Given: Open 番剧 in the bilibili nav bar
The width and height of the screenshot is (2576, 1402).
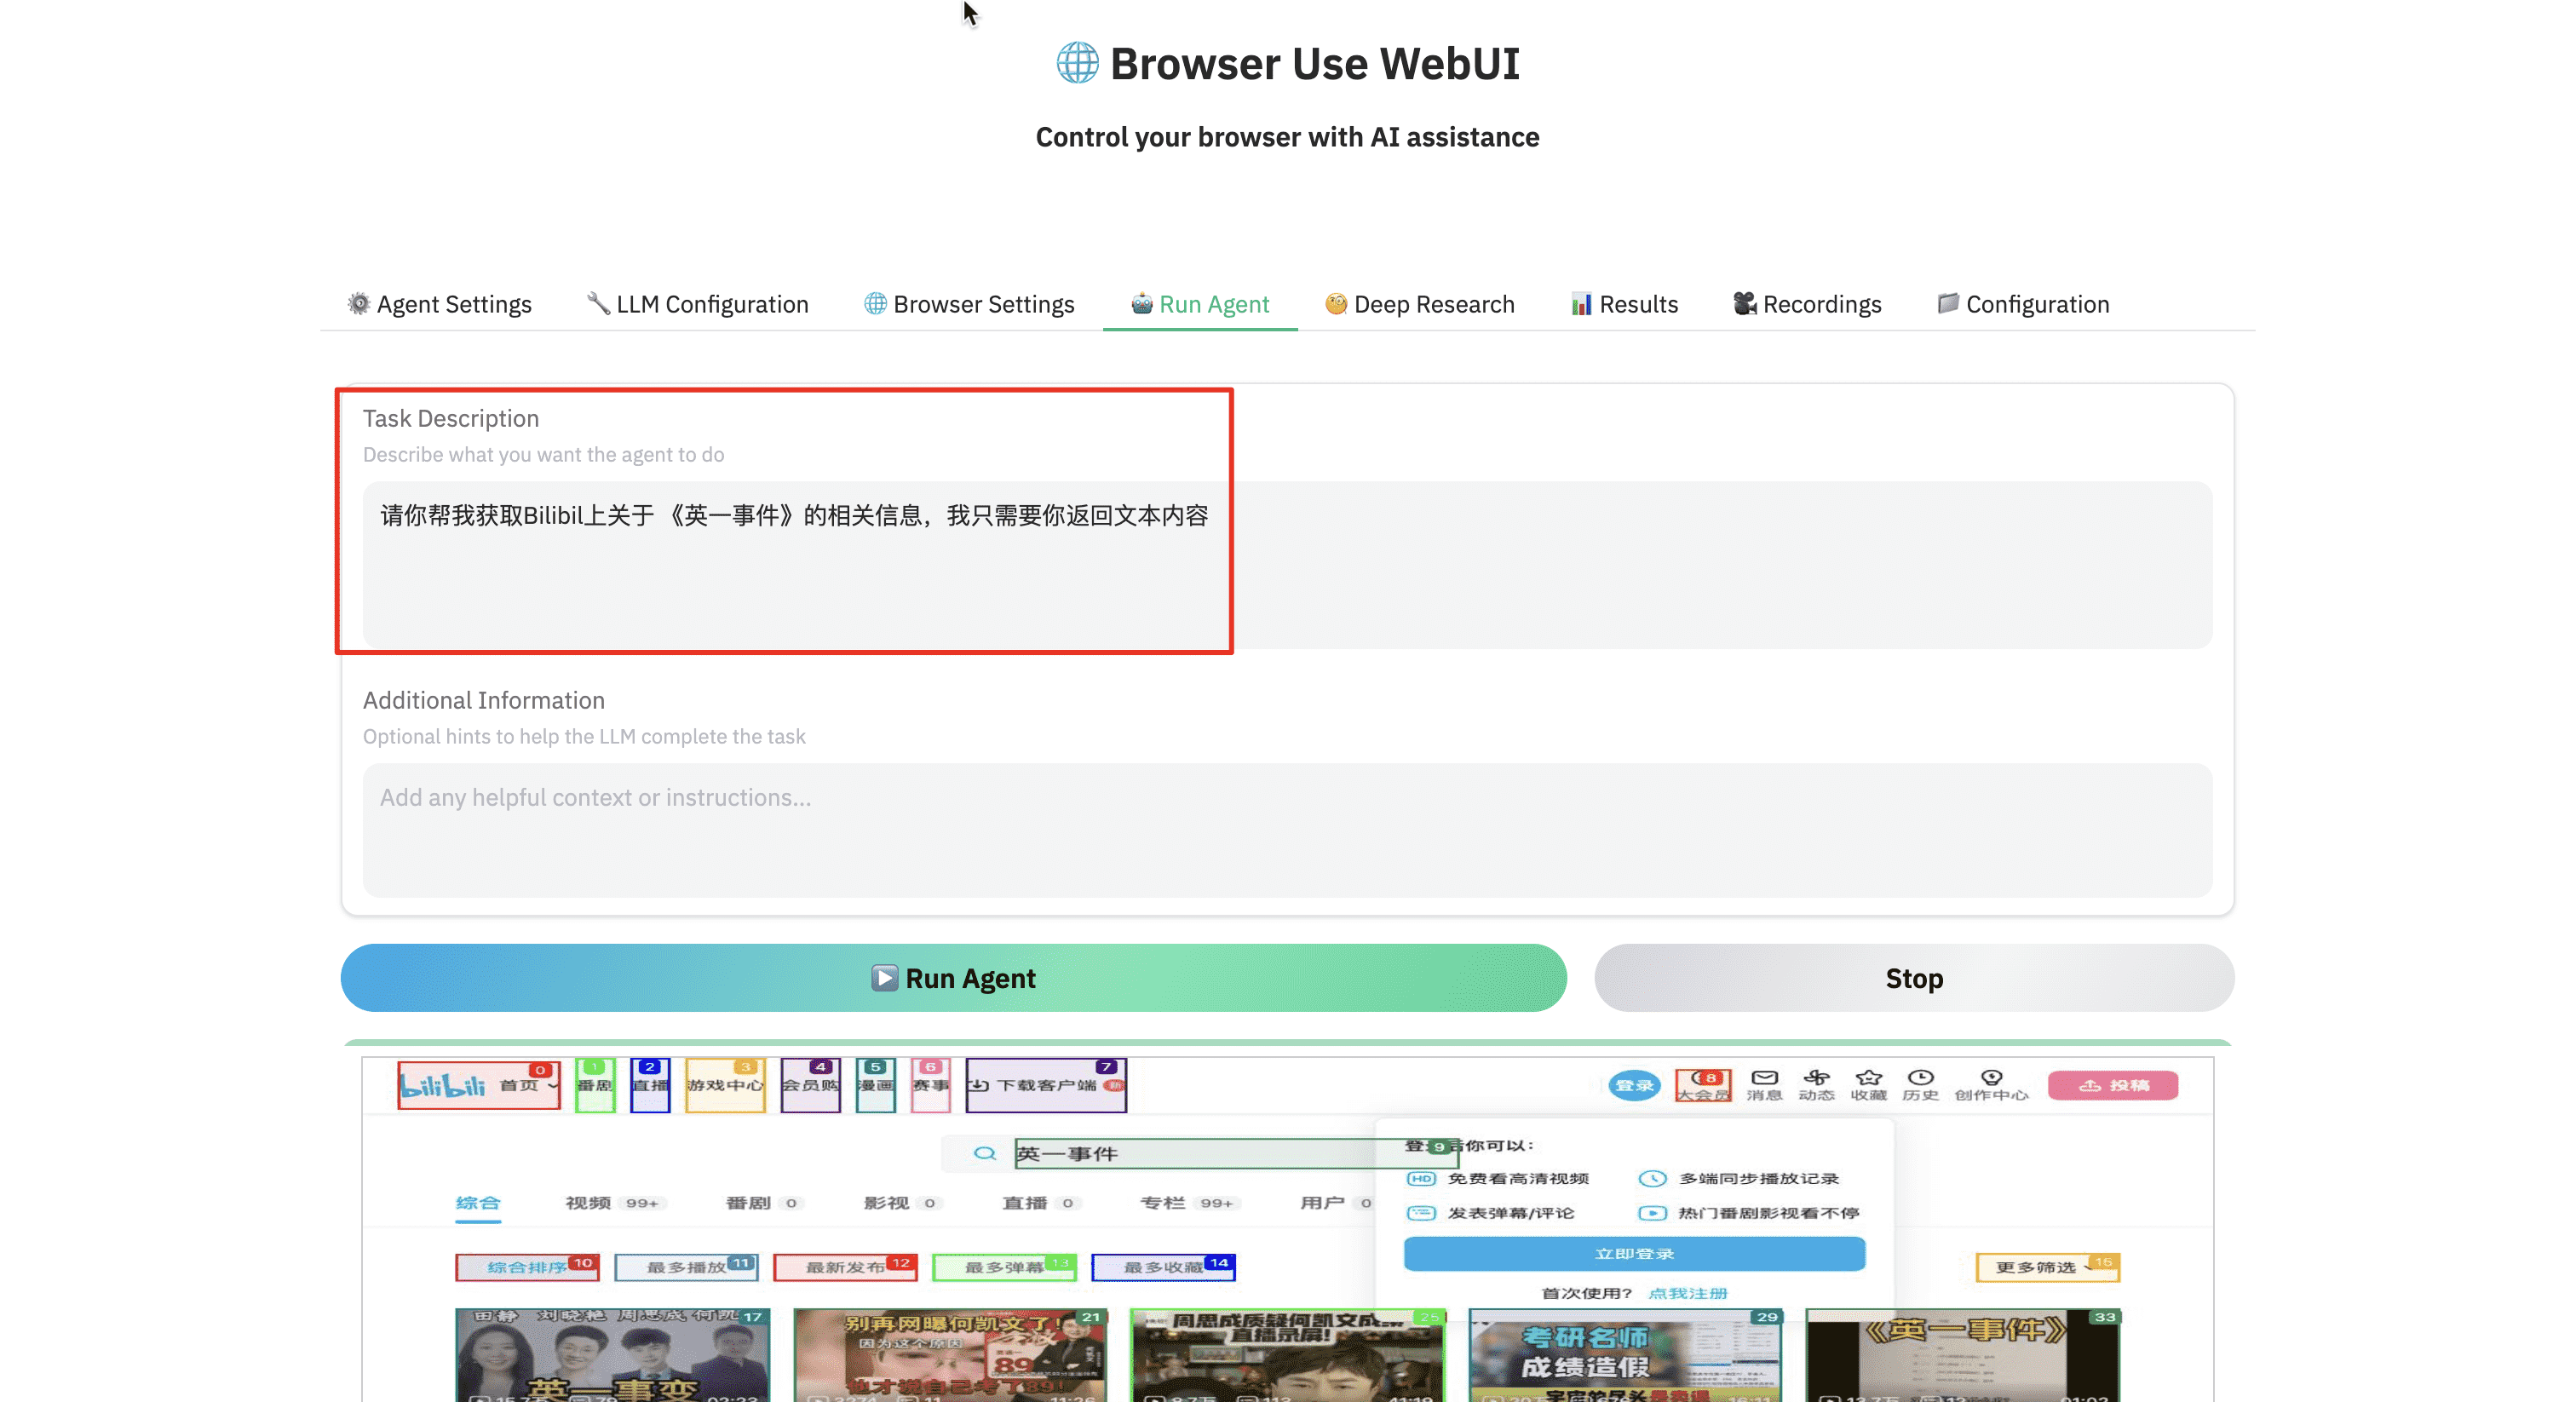Looking at the screenshot, I should click(595, 1086).
